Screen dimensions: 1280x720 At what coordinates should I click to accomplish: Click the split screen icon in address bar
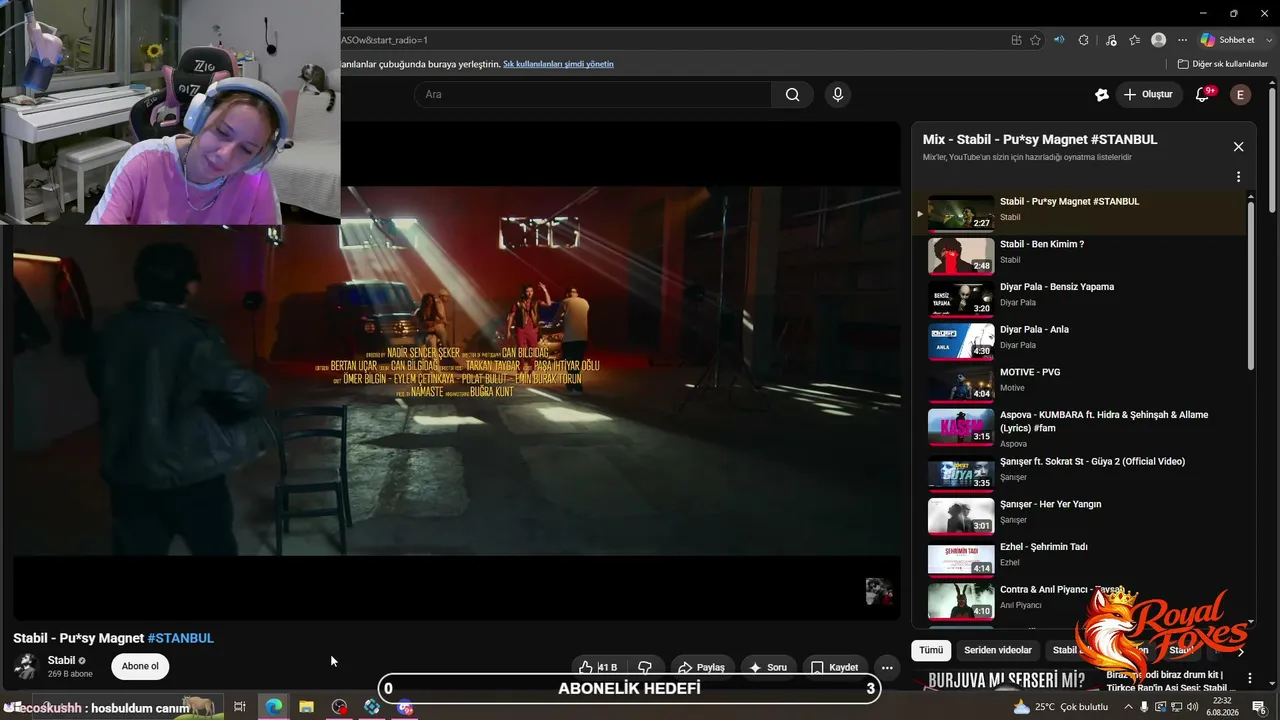[1016, 40]
